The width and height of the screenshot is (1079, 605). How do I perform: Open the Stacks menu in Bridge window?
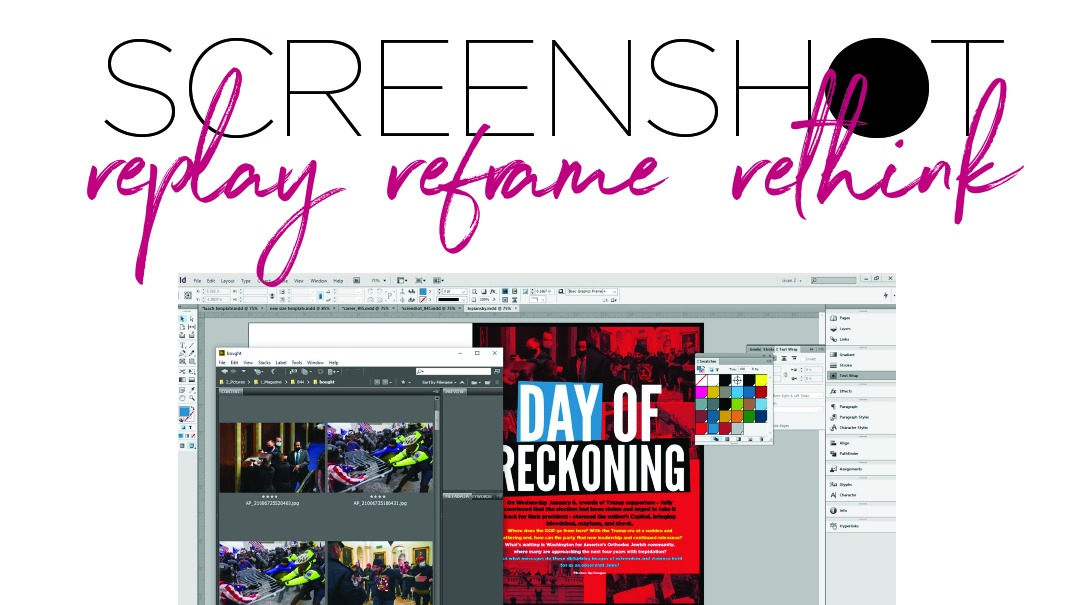click(x=264, y=362)
